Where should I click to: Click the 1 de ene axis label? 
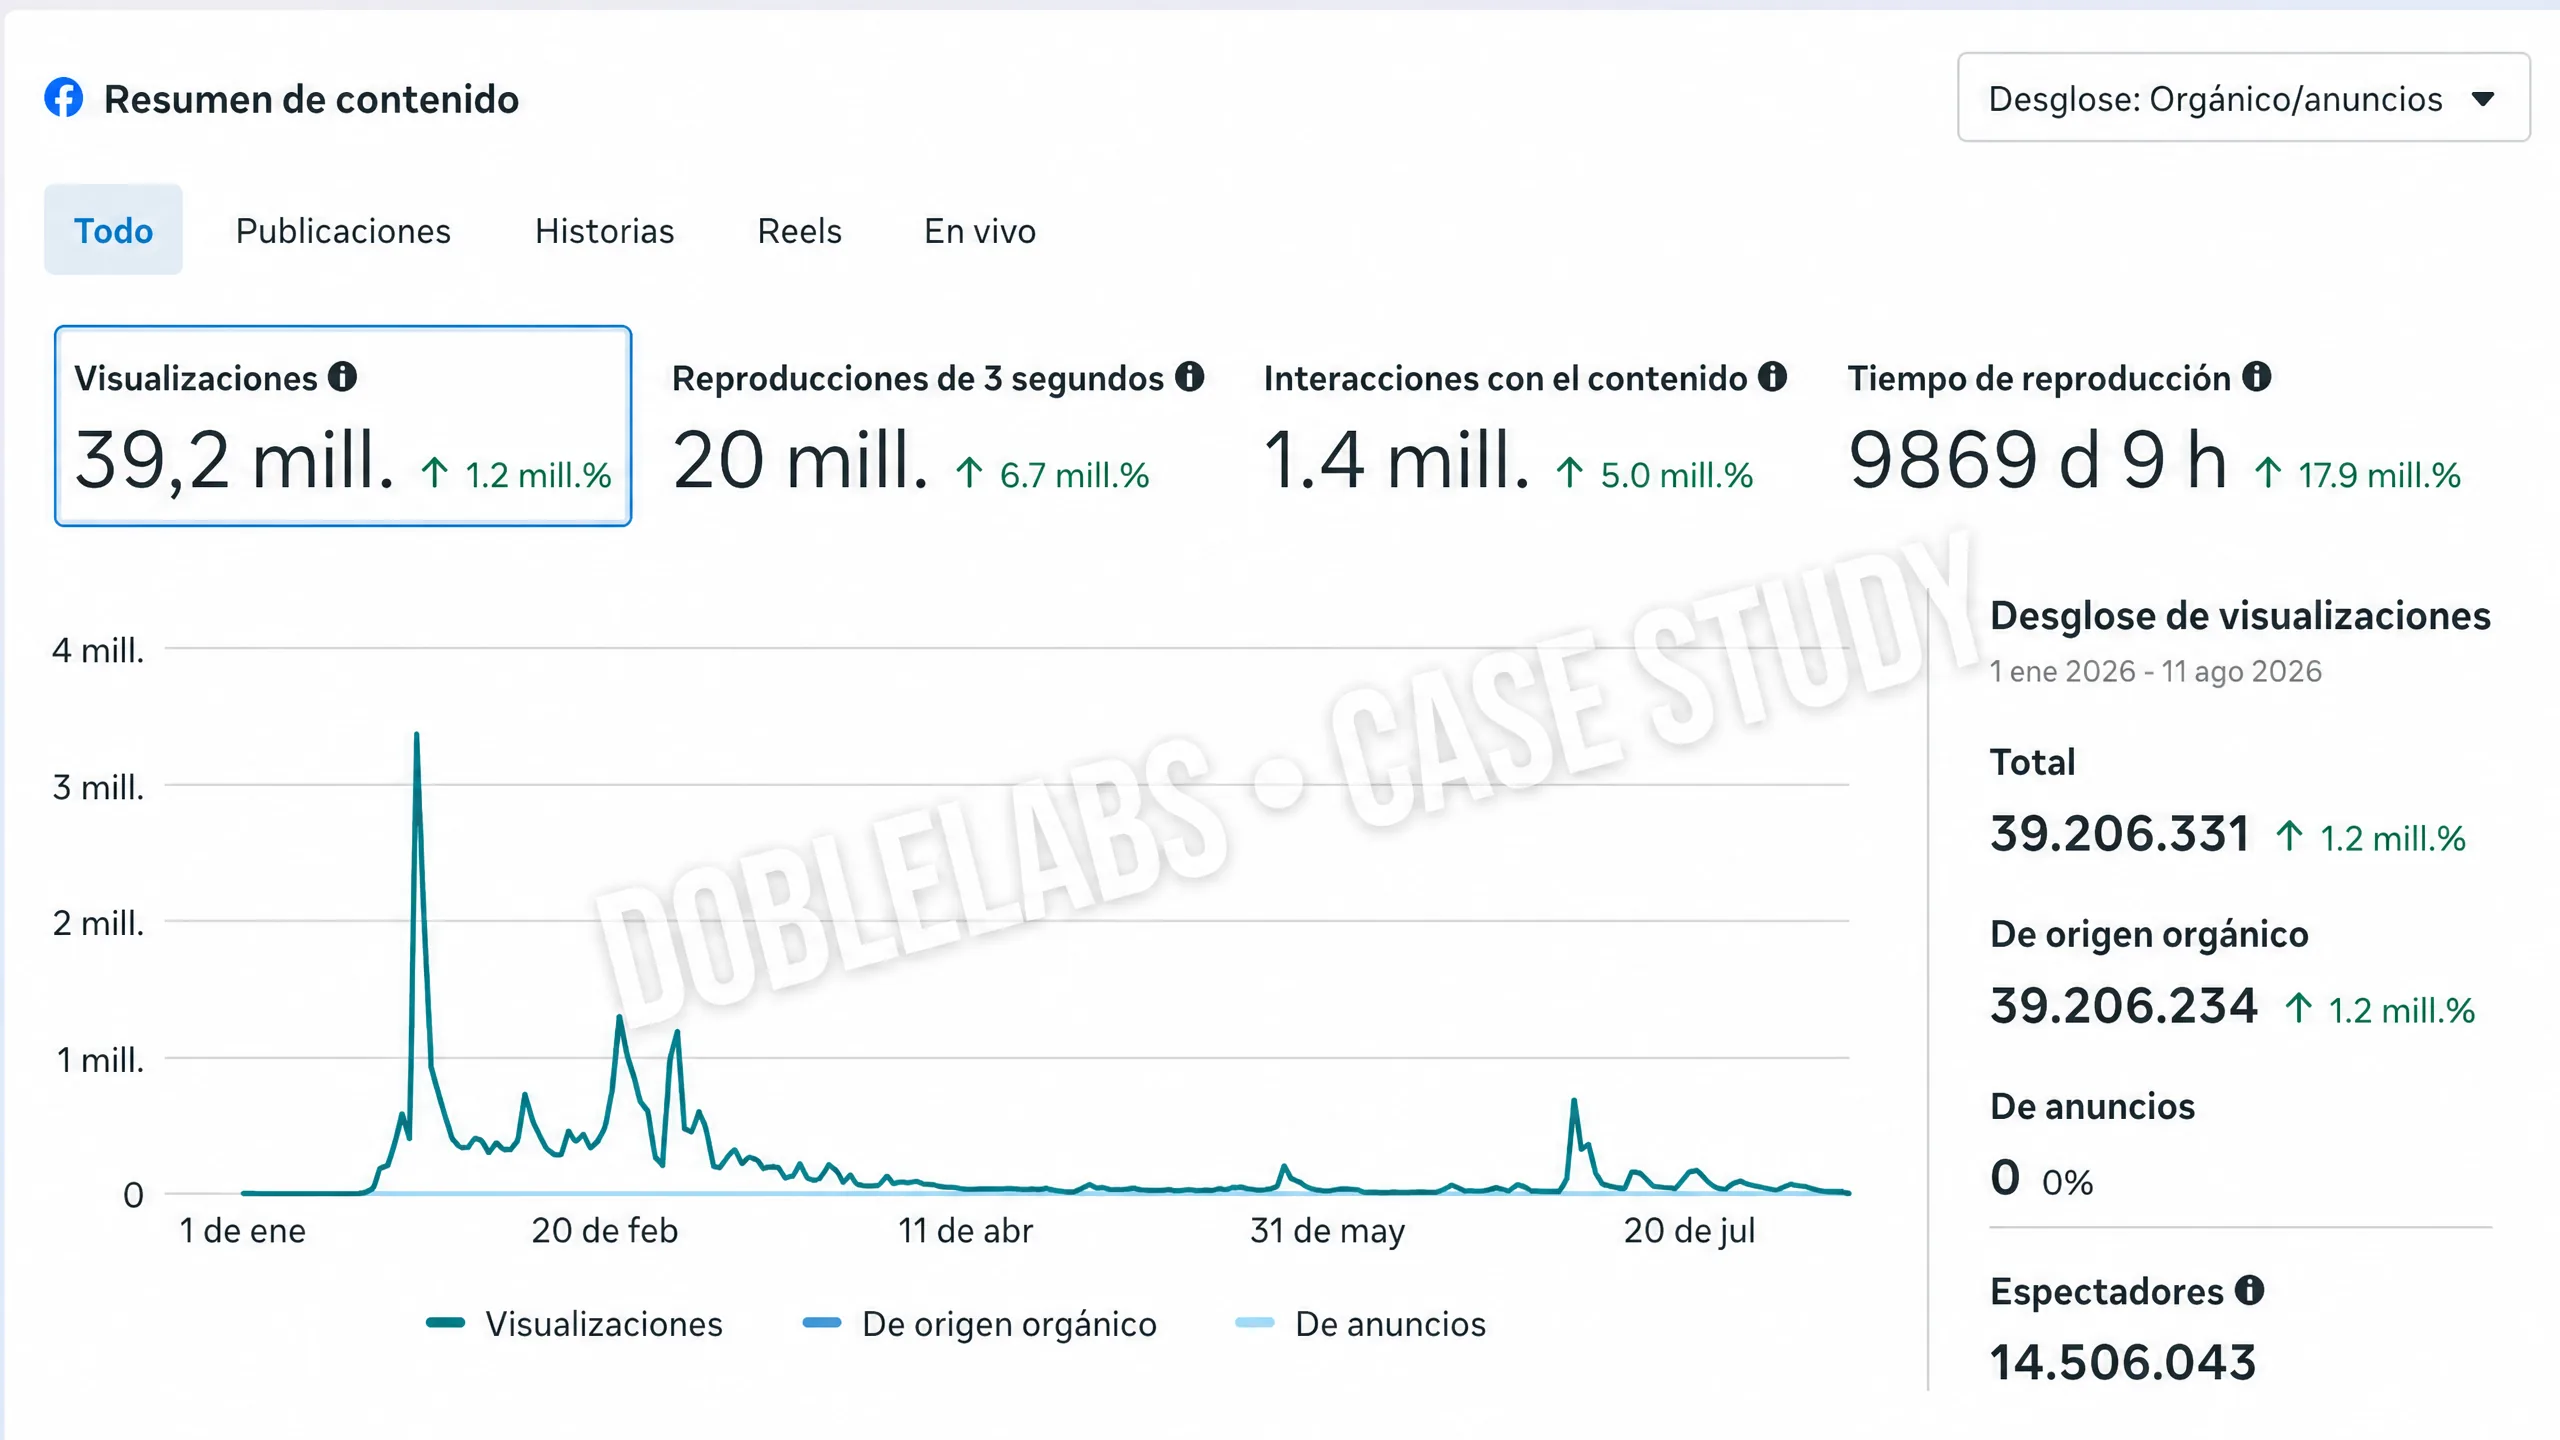(242, 1230)
